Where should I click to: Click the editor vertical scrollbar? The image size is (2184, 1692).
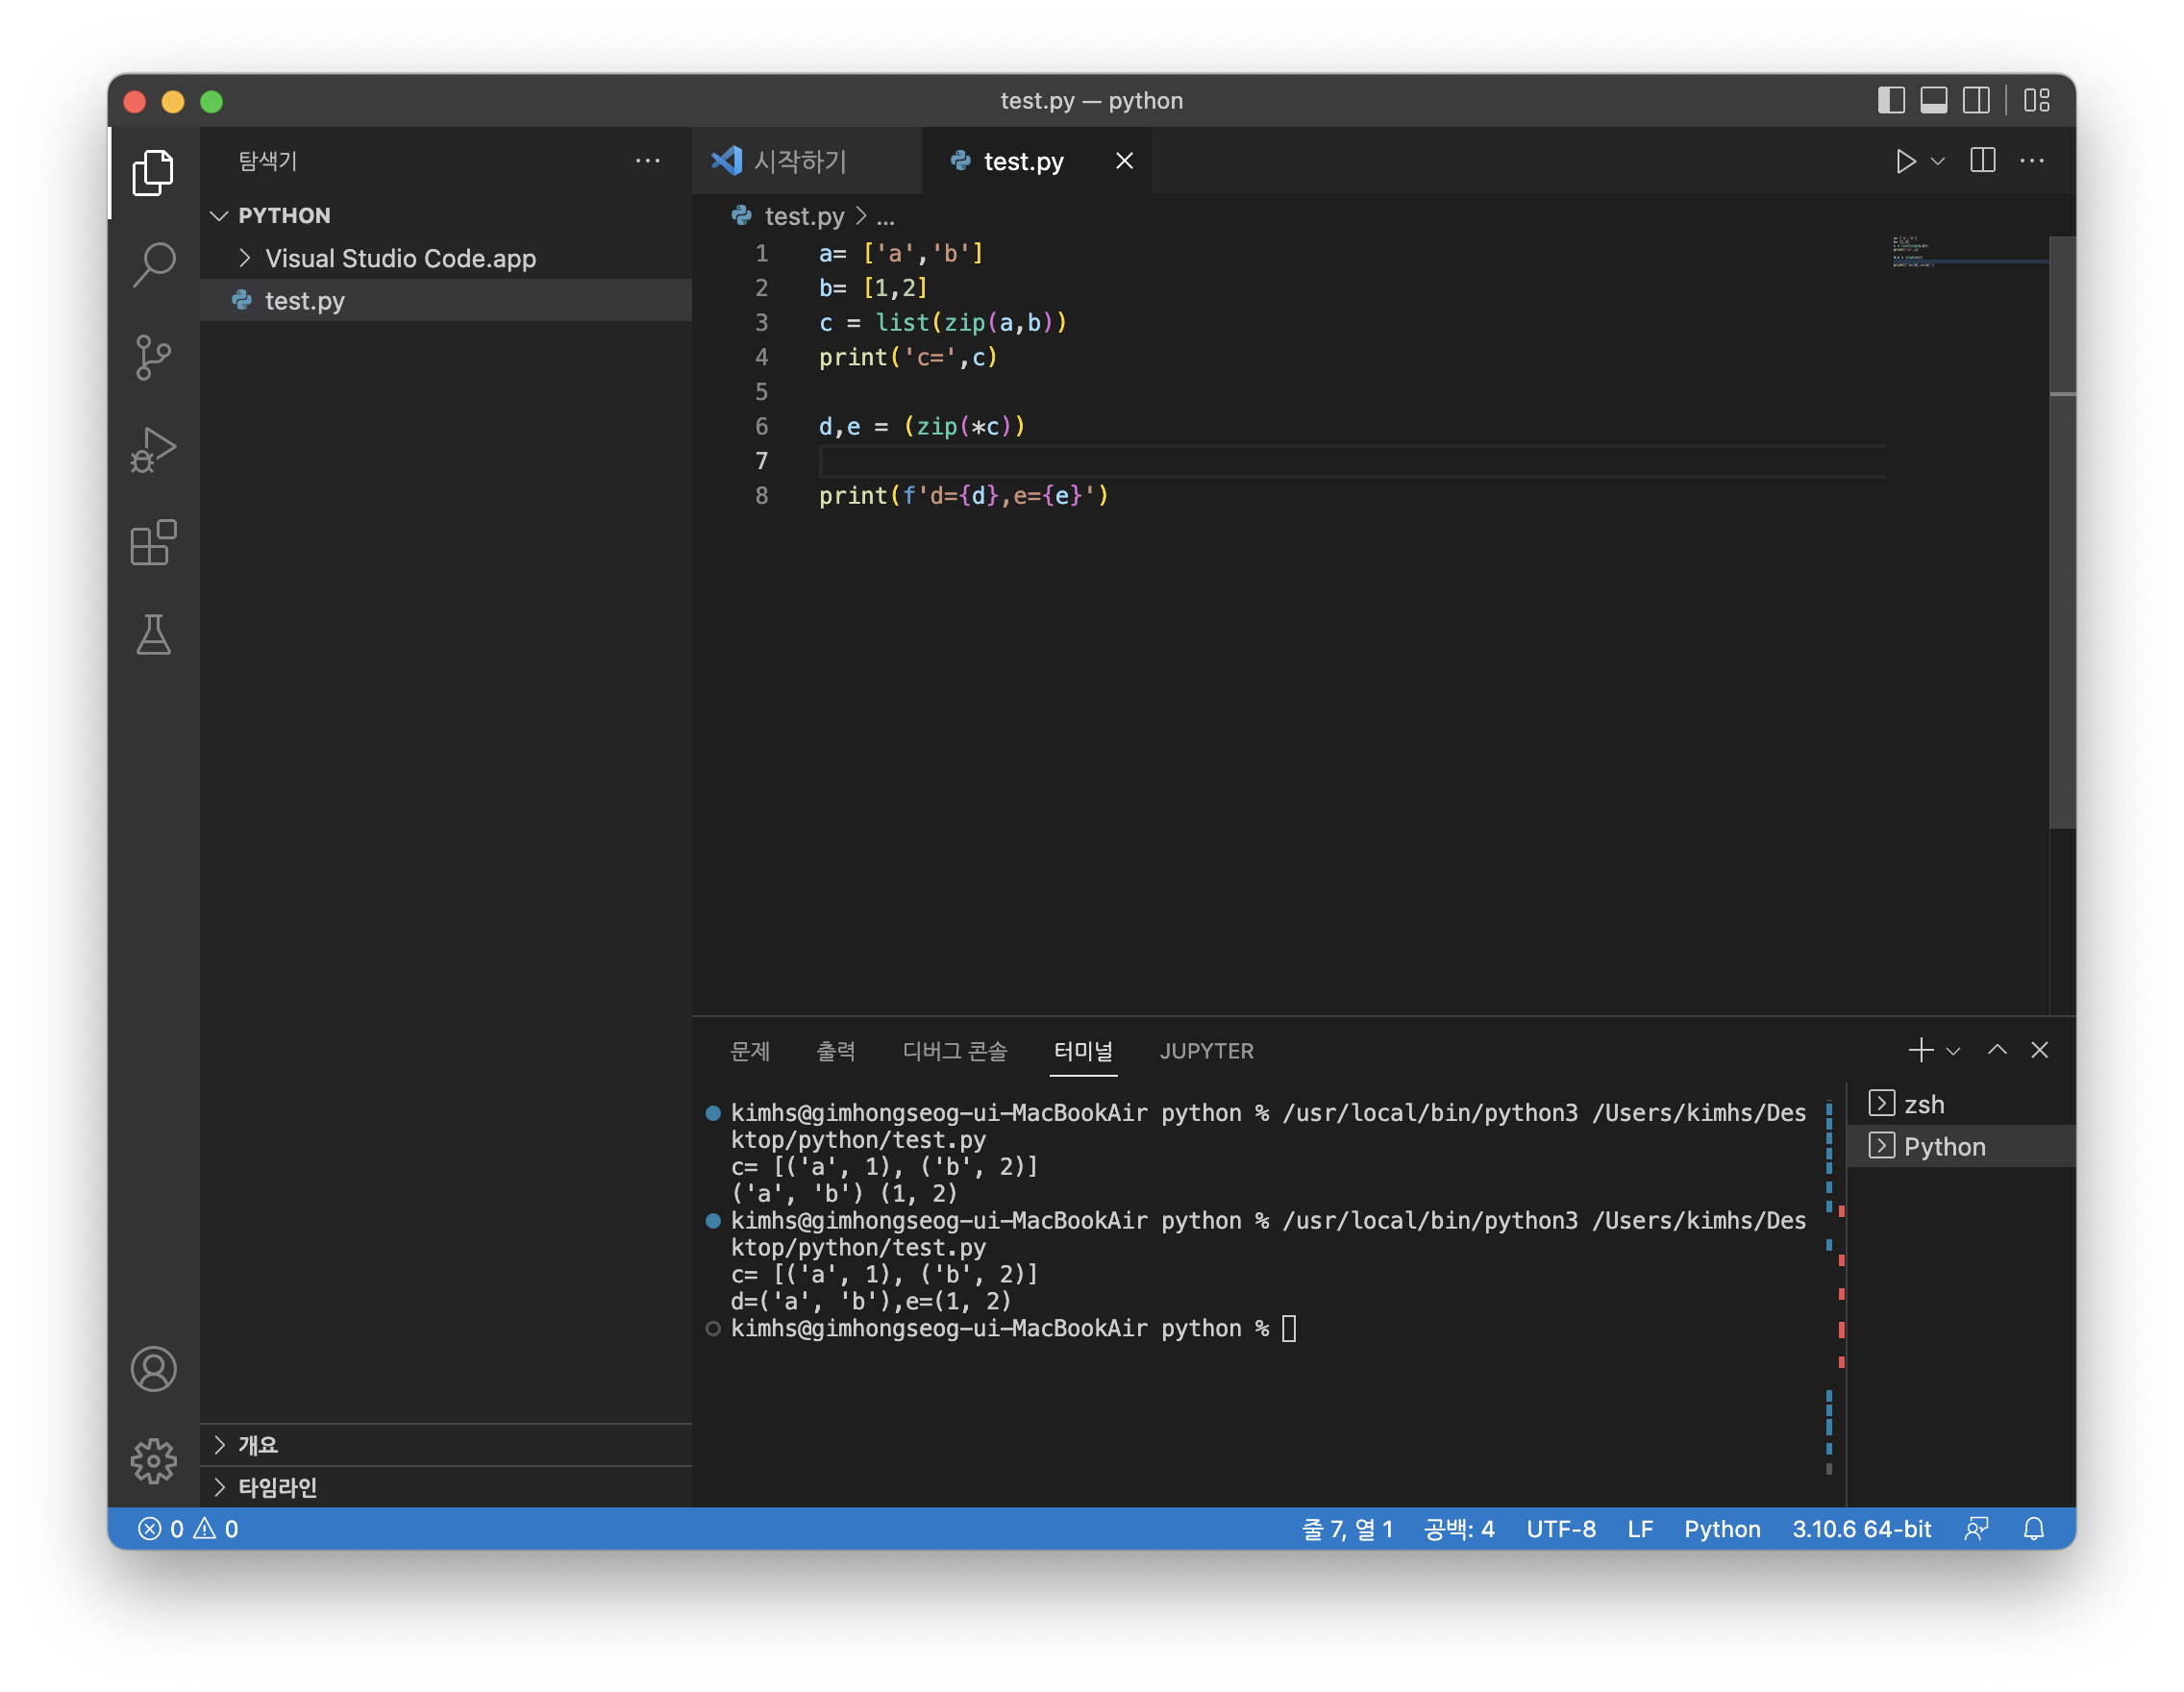coord(2062,600)
